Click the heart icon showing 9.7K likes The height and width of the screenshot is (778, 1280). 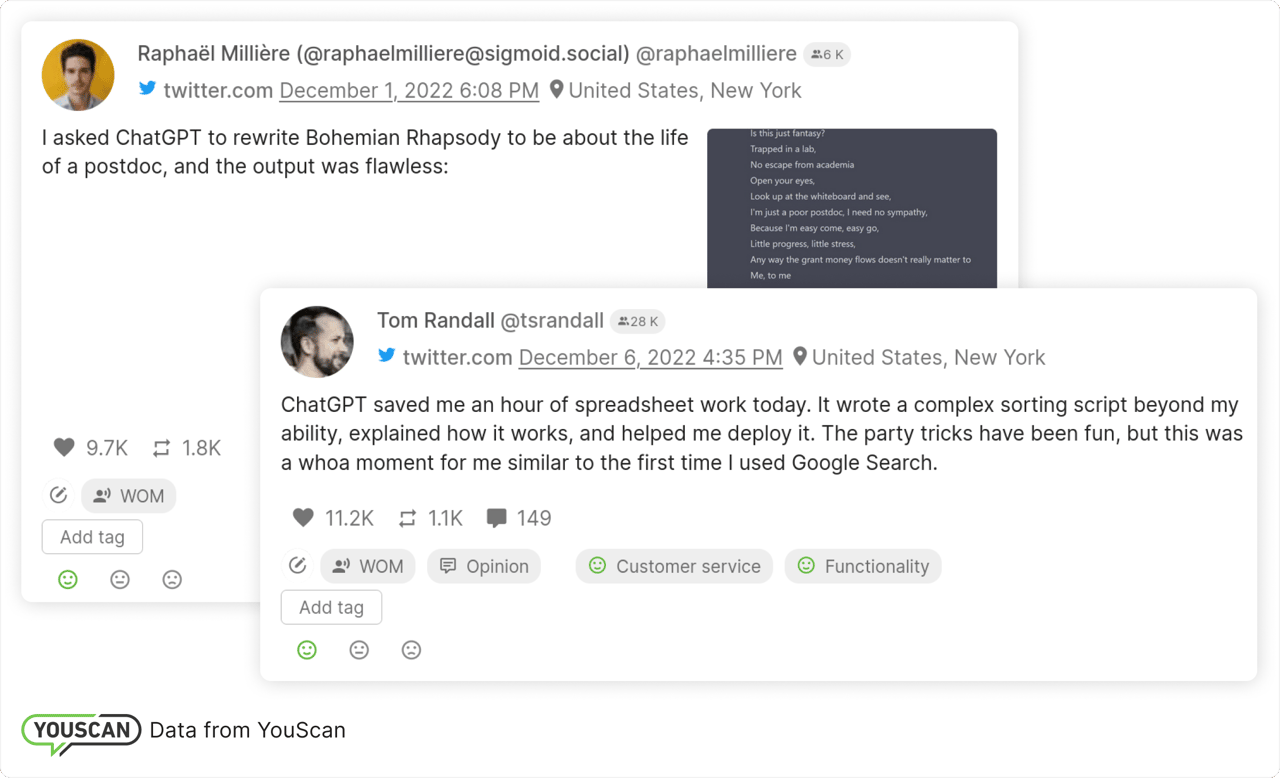coord(64,448)
